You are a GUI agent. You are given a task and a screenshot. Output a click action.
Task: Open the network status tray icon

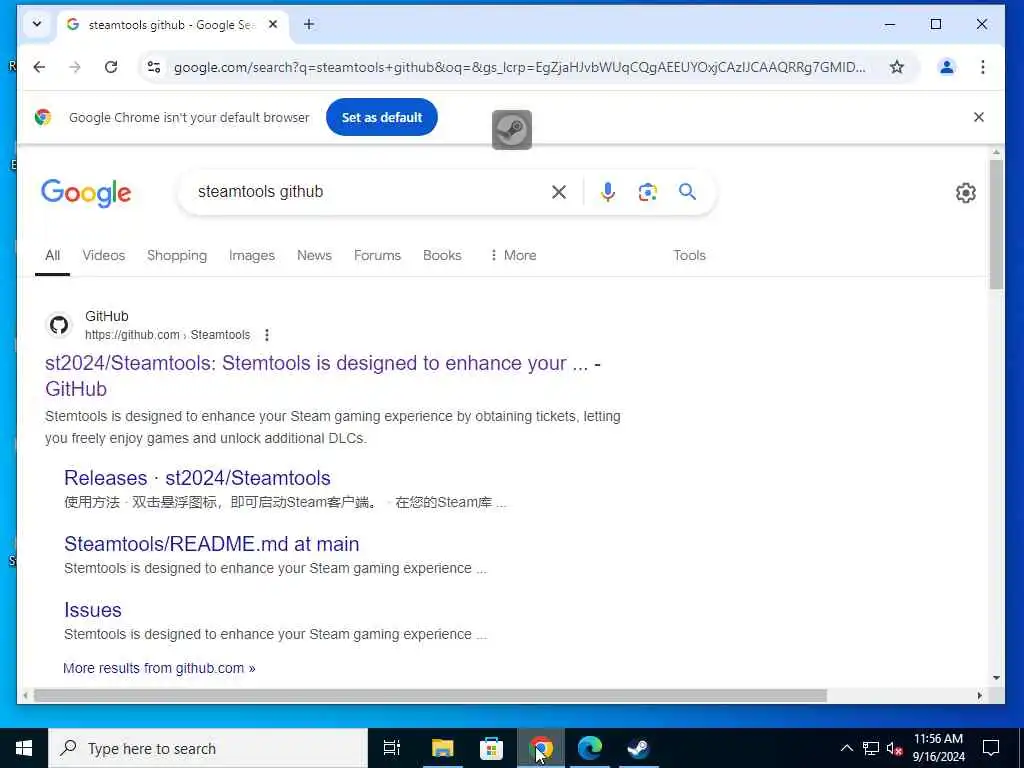(871, 748)
